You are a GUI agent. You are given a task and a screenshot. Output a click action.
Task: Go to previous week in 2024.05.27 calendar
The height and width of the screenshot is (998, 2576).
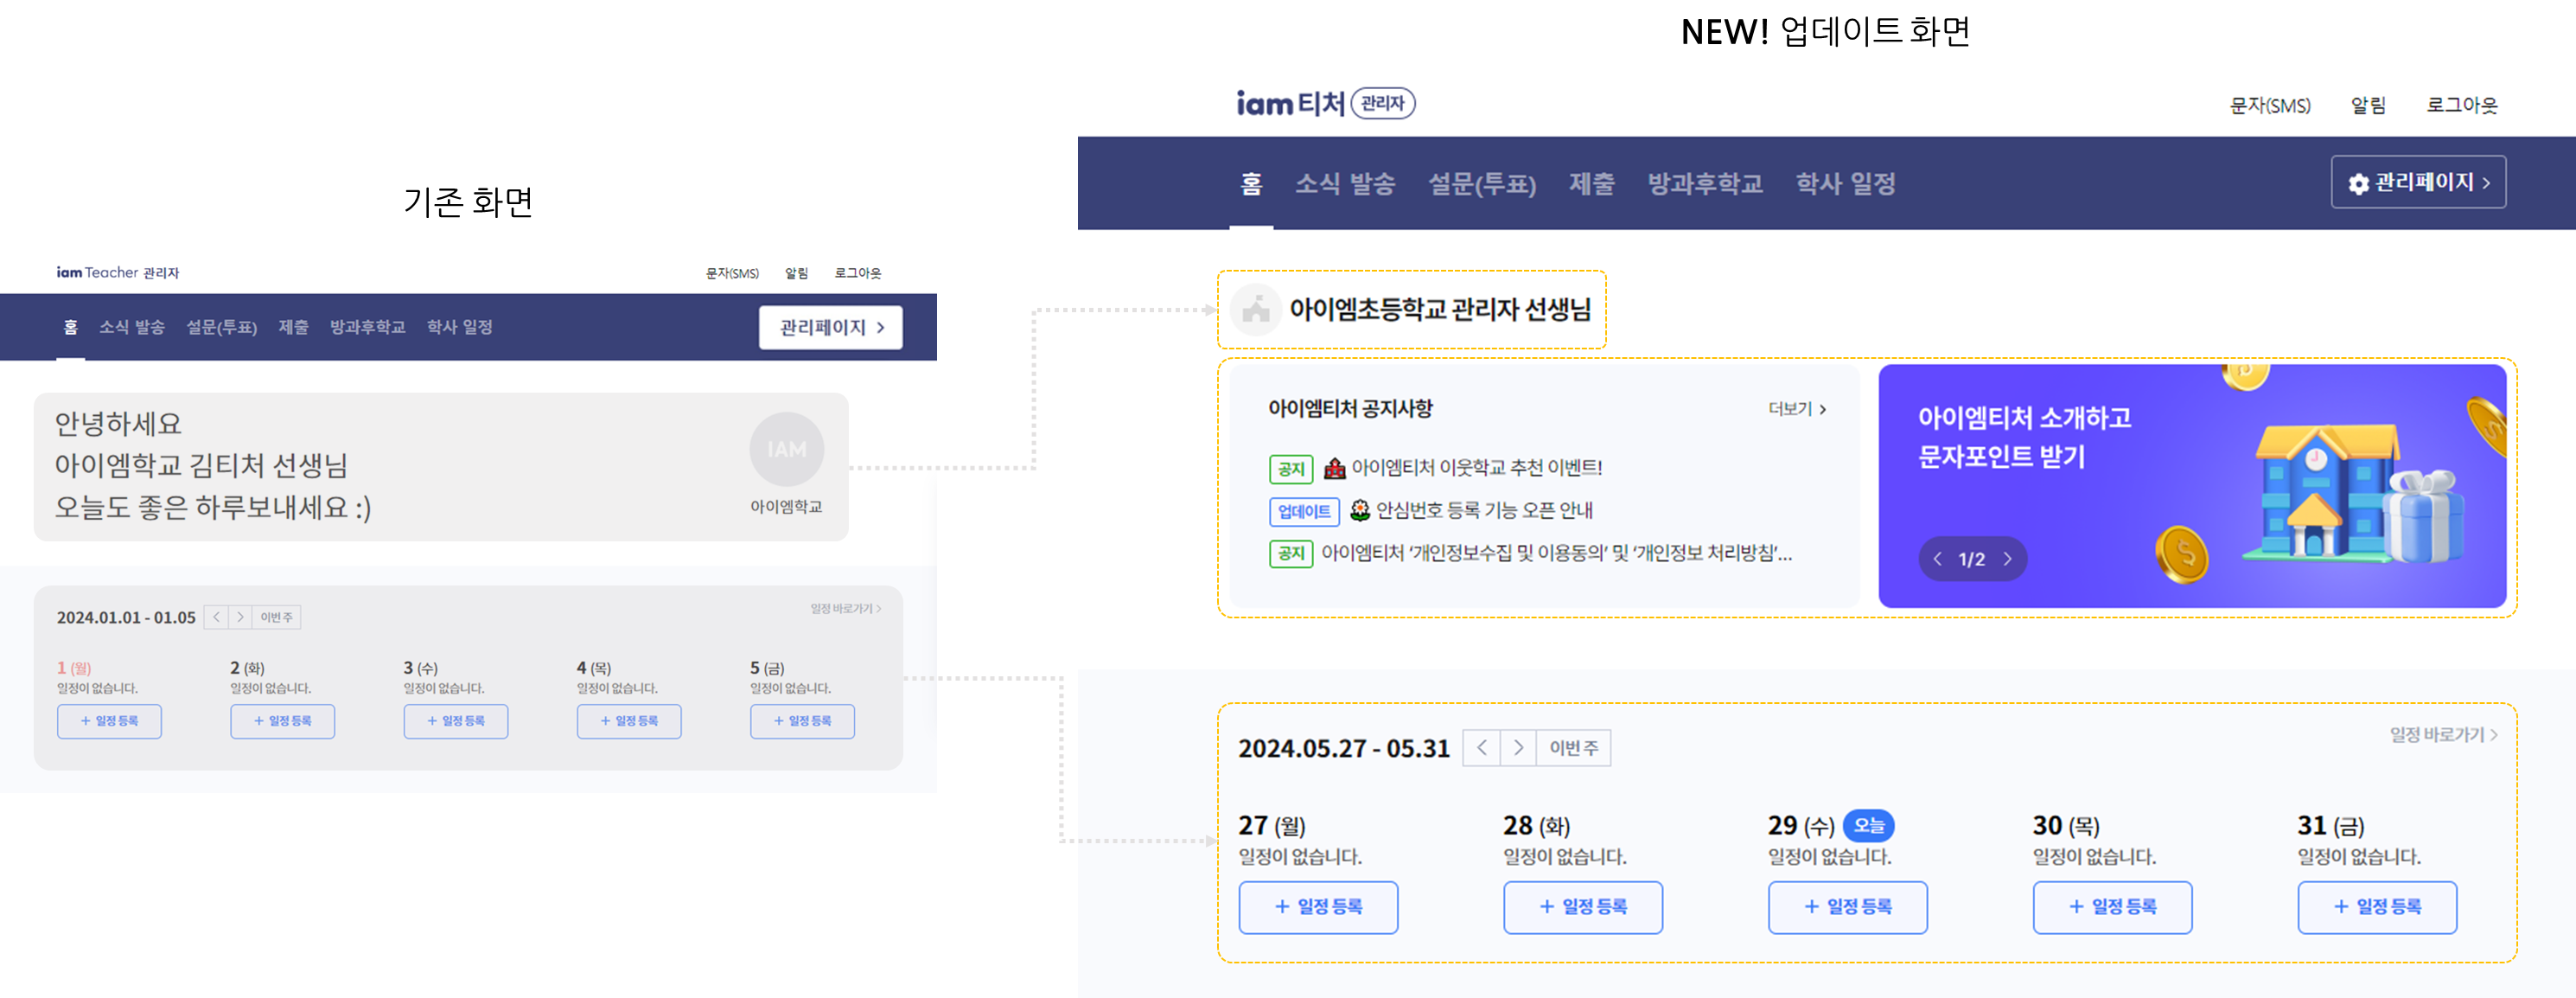[x=1481, y=748]
